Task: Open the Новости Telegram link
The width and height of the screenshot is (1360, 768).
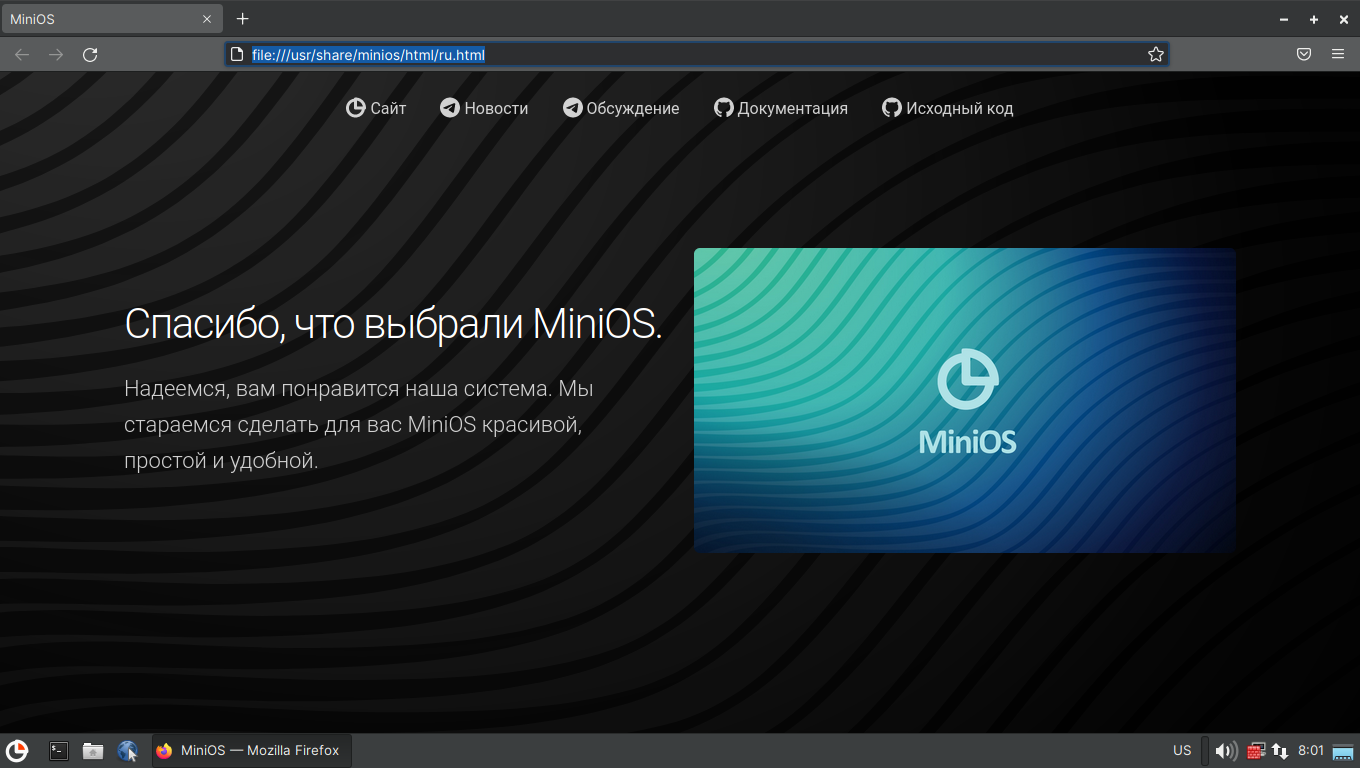Action: (x=484, y=108)
